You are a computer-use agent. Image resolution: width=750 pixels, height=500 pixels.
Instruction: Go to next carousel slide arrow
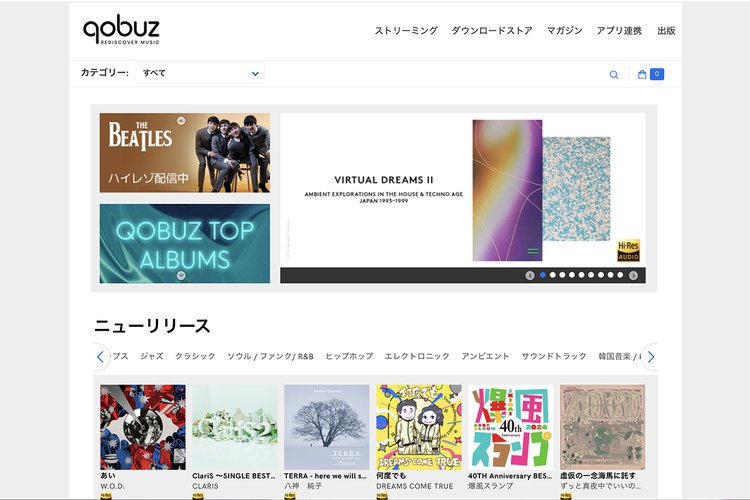click(x=633, y=276)
